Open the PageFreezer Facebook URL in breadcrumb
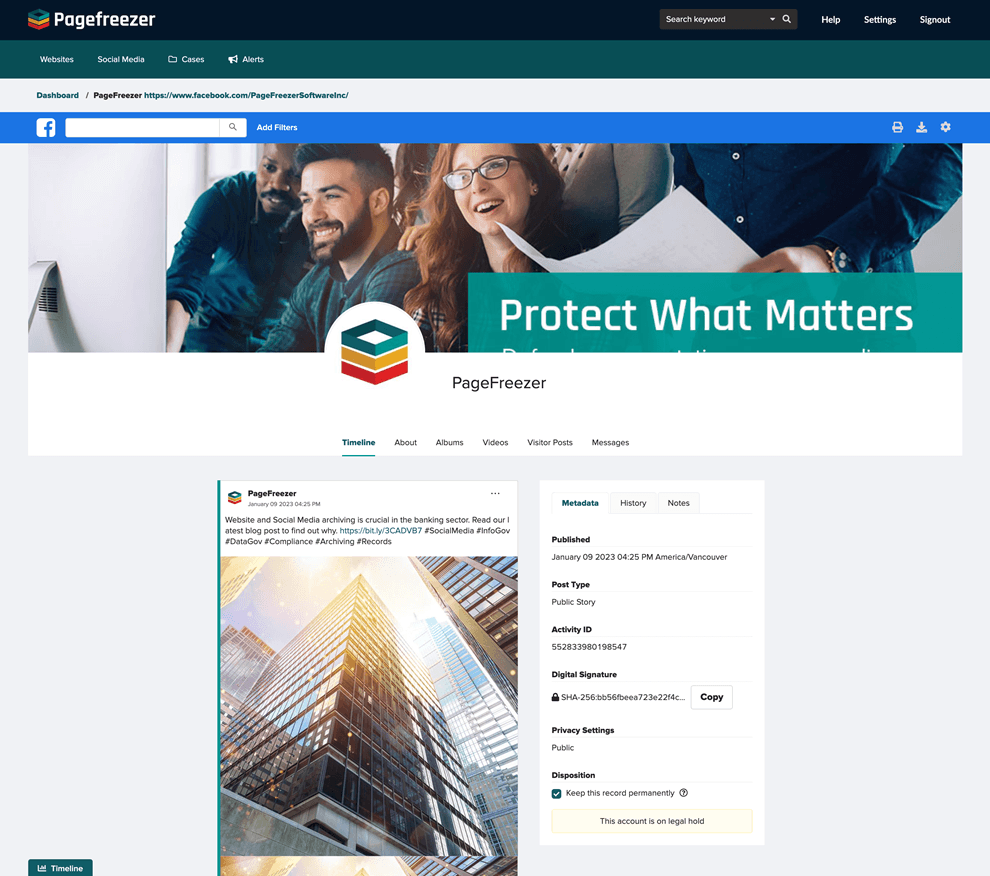990x876 pixels. tap(246, 95)
